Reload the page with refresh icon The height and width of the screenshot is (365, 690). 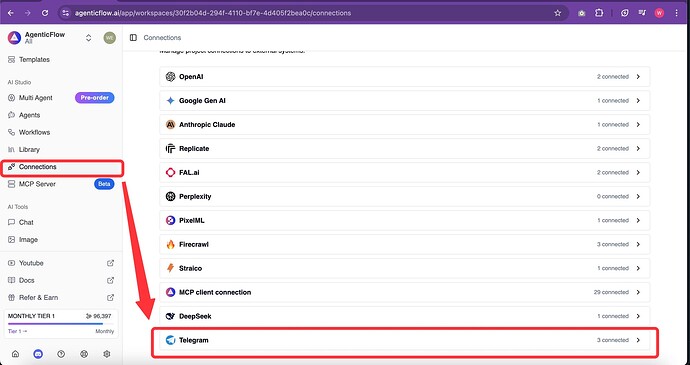[45, 13]
